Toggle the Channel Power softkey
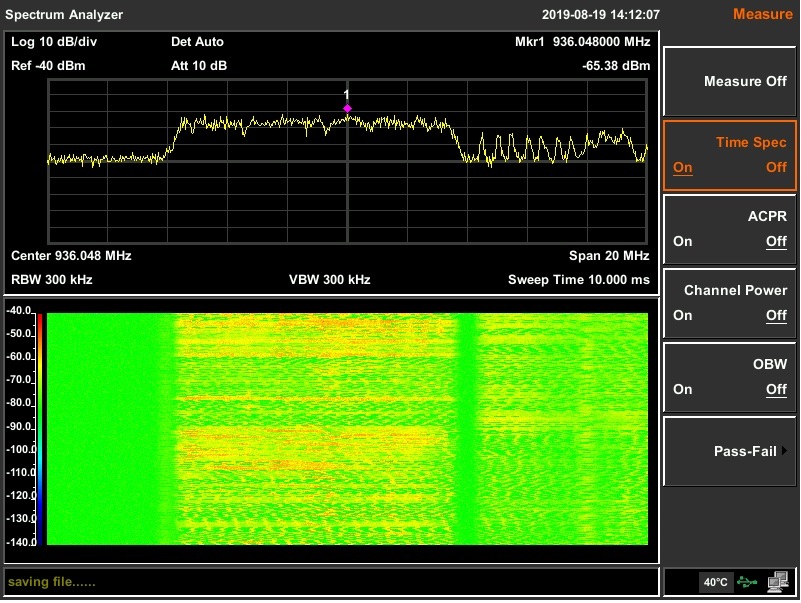 [730, 303]
